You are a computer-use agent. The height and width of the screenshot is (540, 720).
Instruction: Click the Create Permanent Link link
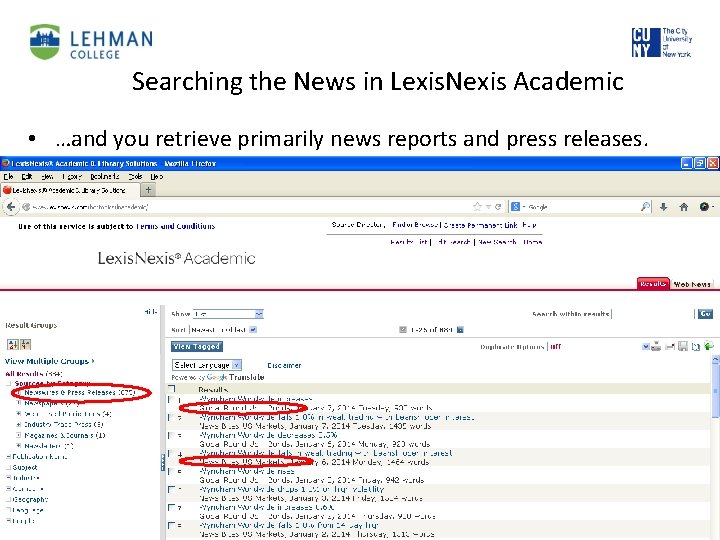tap(480, 225)
